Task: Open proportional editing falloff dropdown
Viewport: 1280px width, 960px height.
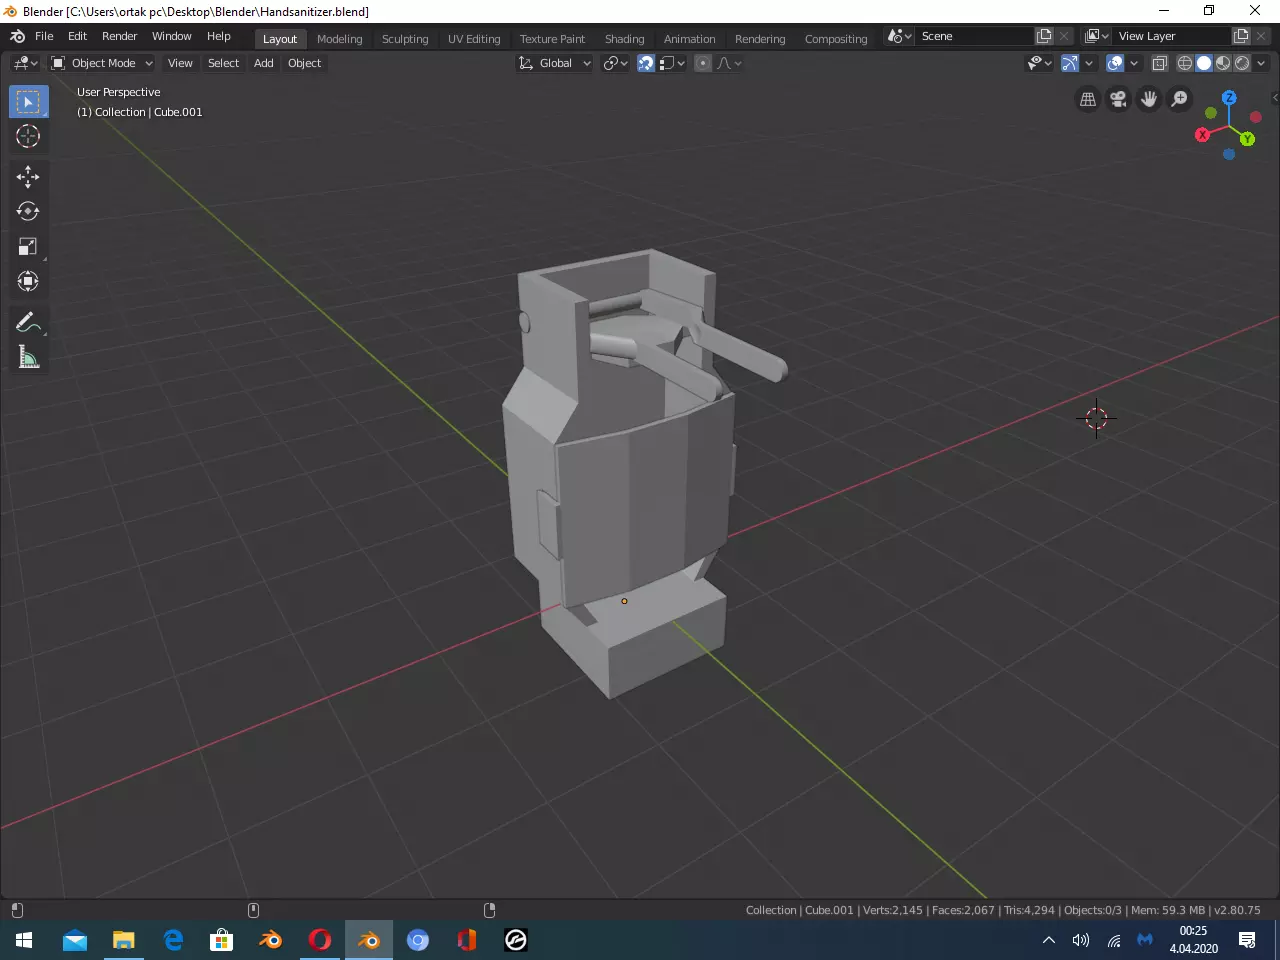Action: [x=729, y=63]
